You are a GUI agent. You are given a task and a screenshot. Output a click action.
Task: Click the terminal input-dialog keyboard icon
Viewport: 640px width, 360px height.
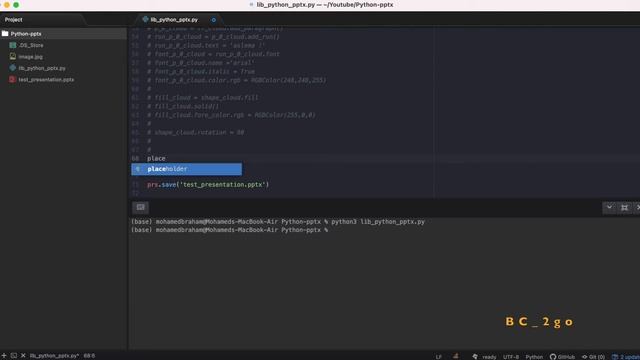tap(140, 207)
